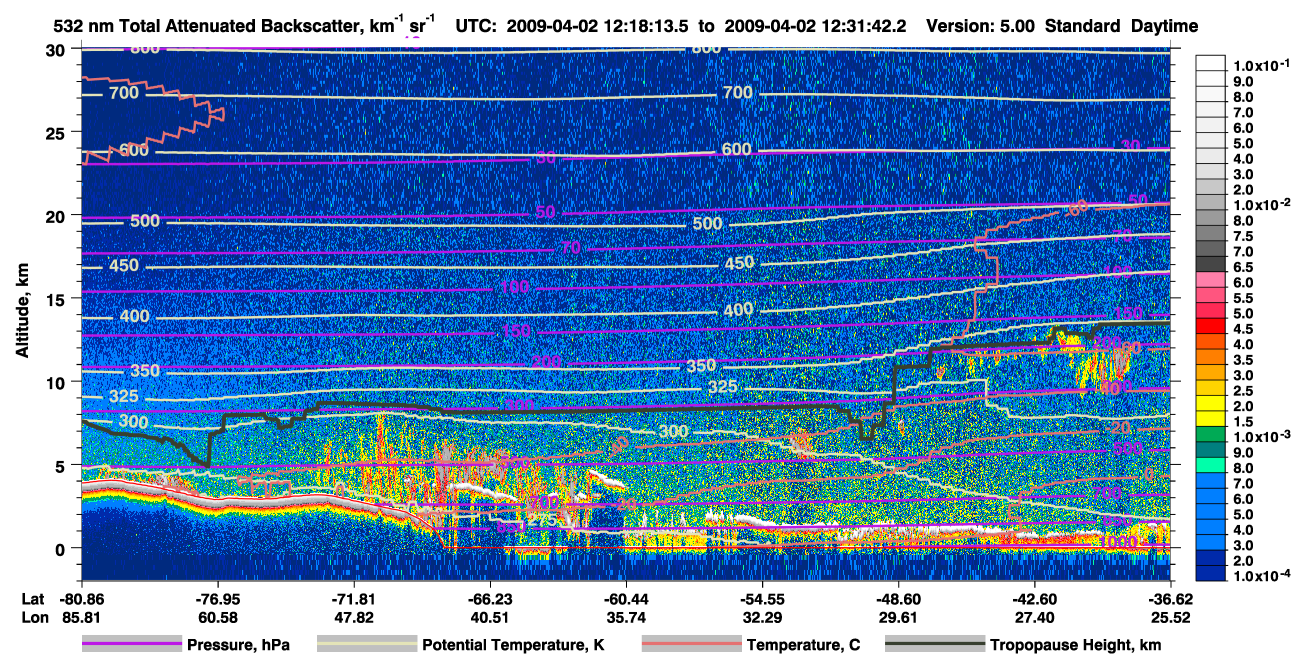Click the end time 2009-04-02 12:31:42.2
The image size is (1300, 667).
813,27
